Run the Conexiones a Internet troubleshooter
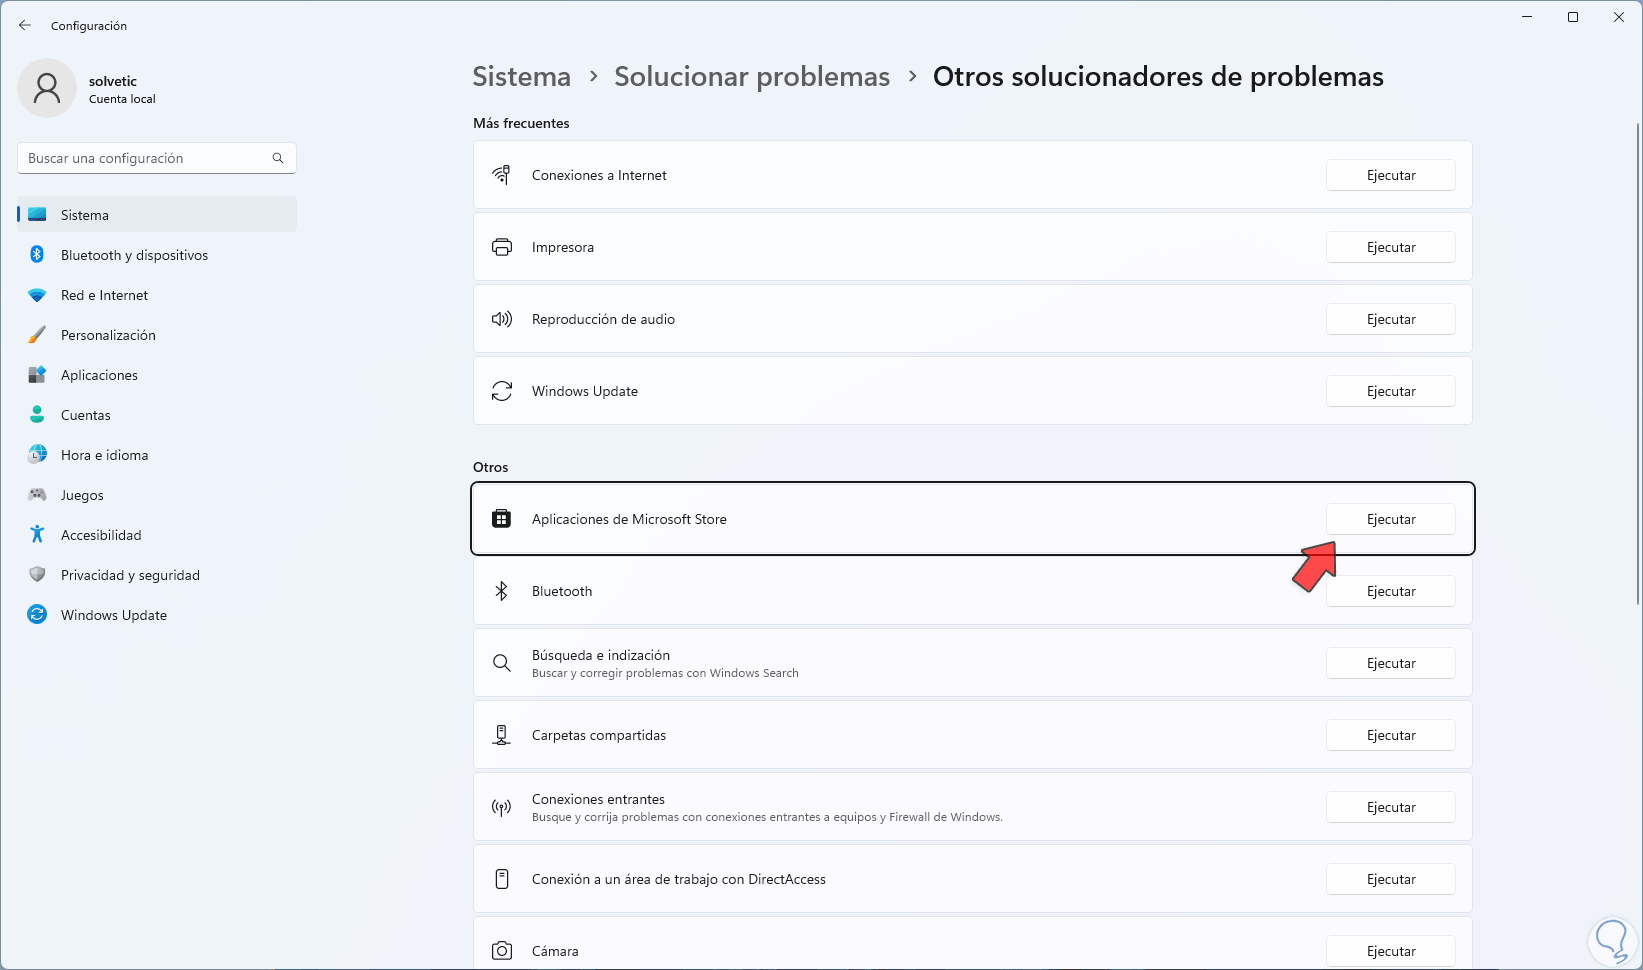 (x=1390, y=175)
